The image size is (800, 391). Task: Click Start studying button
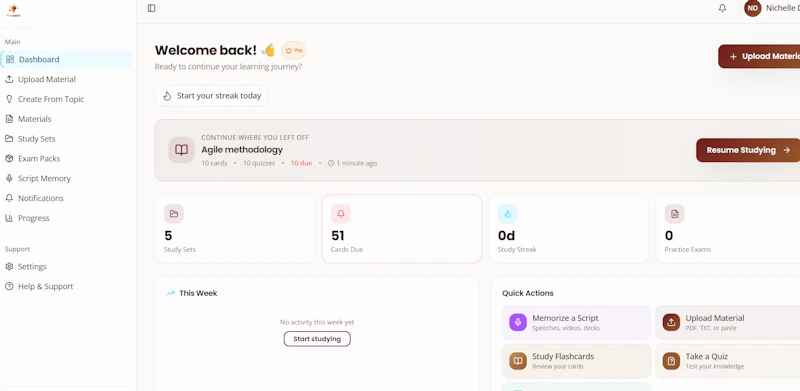tap(317, 339)
